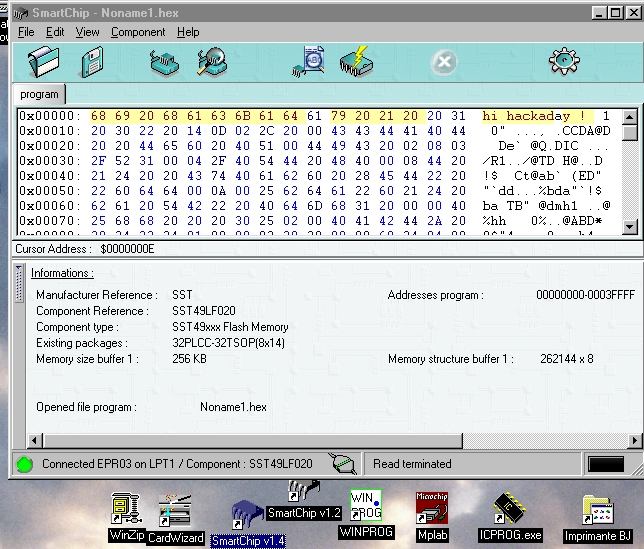Save file using the floppy disk icon
Viewport: 644px width, 549px height.
click(91, 62)
